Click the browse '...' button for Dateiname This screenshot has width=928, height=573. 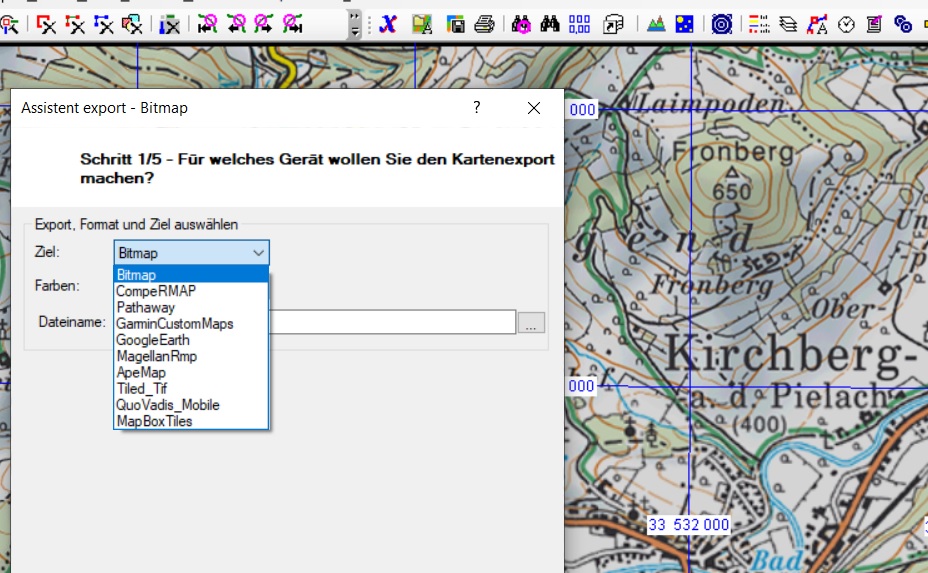coord(532,322)
